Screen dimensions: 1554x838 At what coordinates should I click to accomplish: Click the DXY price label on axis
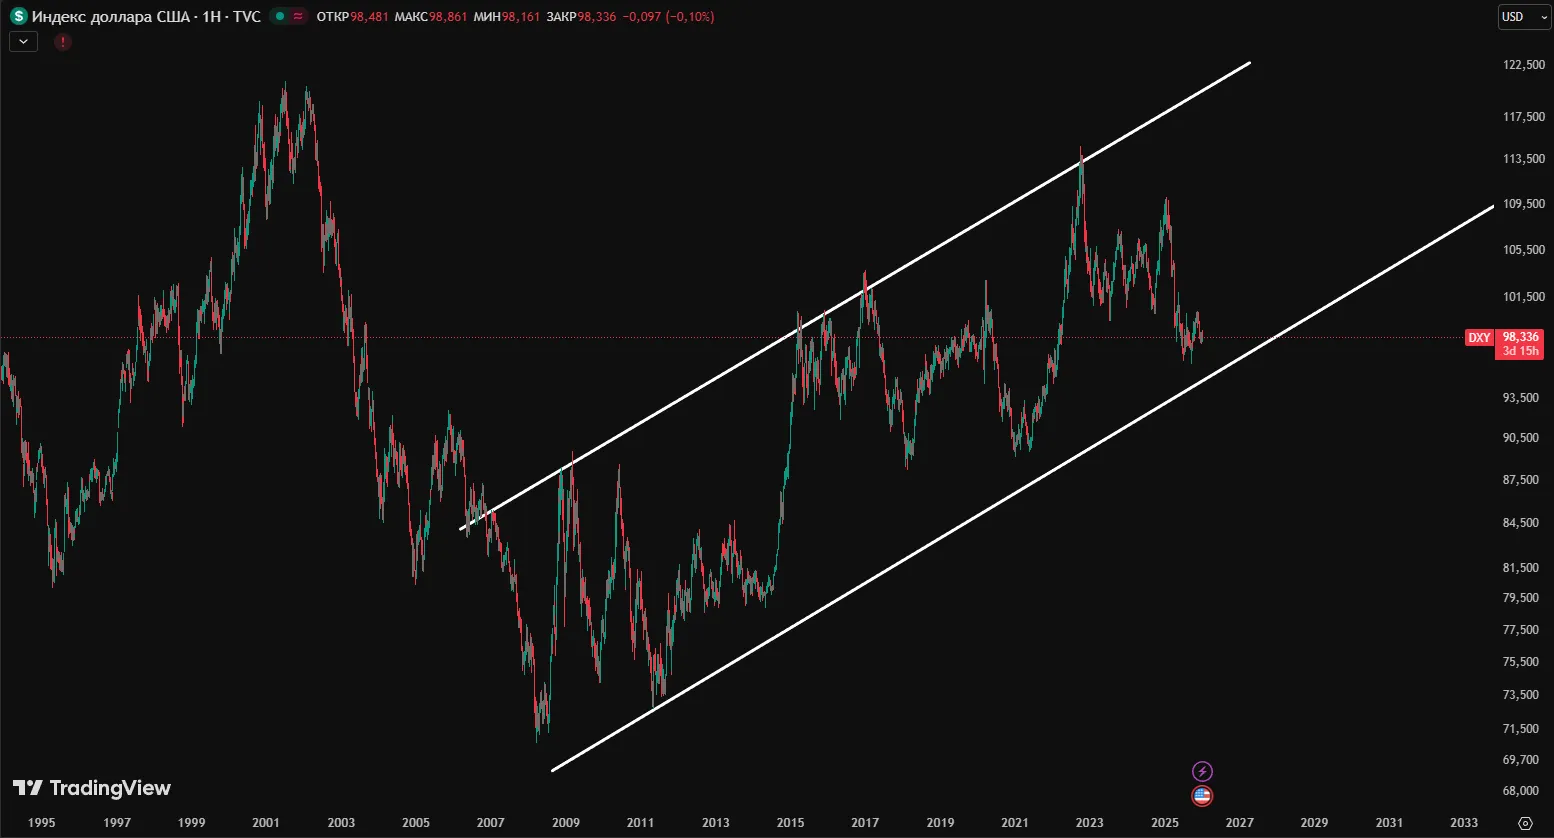(1479, 338)
